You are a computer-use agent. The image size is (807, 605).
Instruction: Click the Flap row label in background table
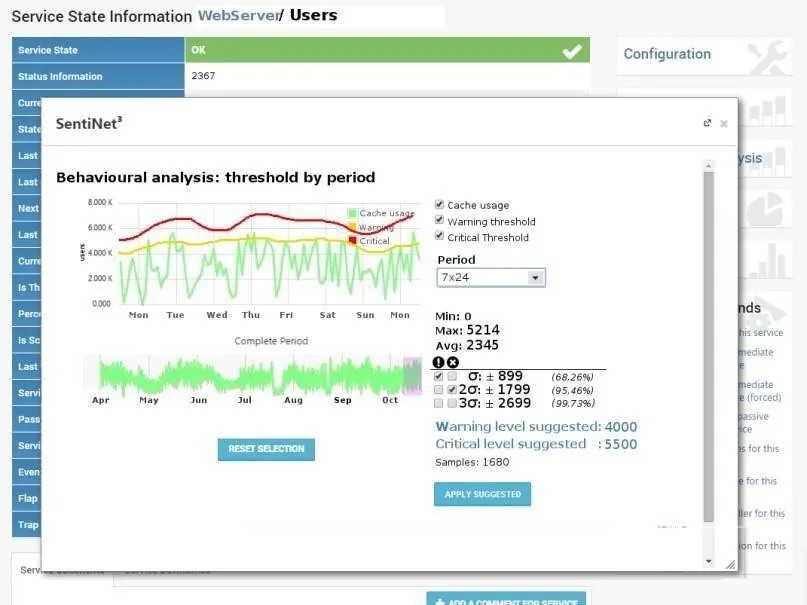[28, 499]
